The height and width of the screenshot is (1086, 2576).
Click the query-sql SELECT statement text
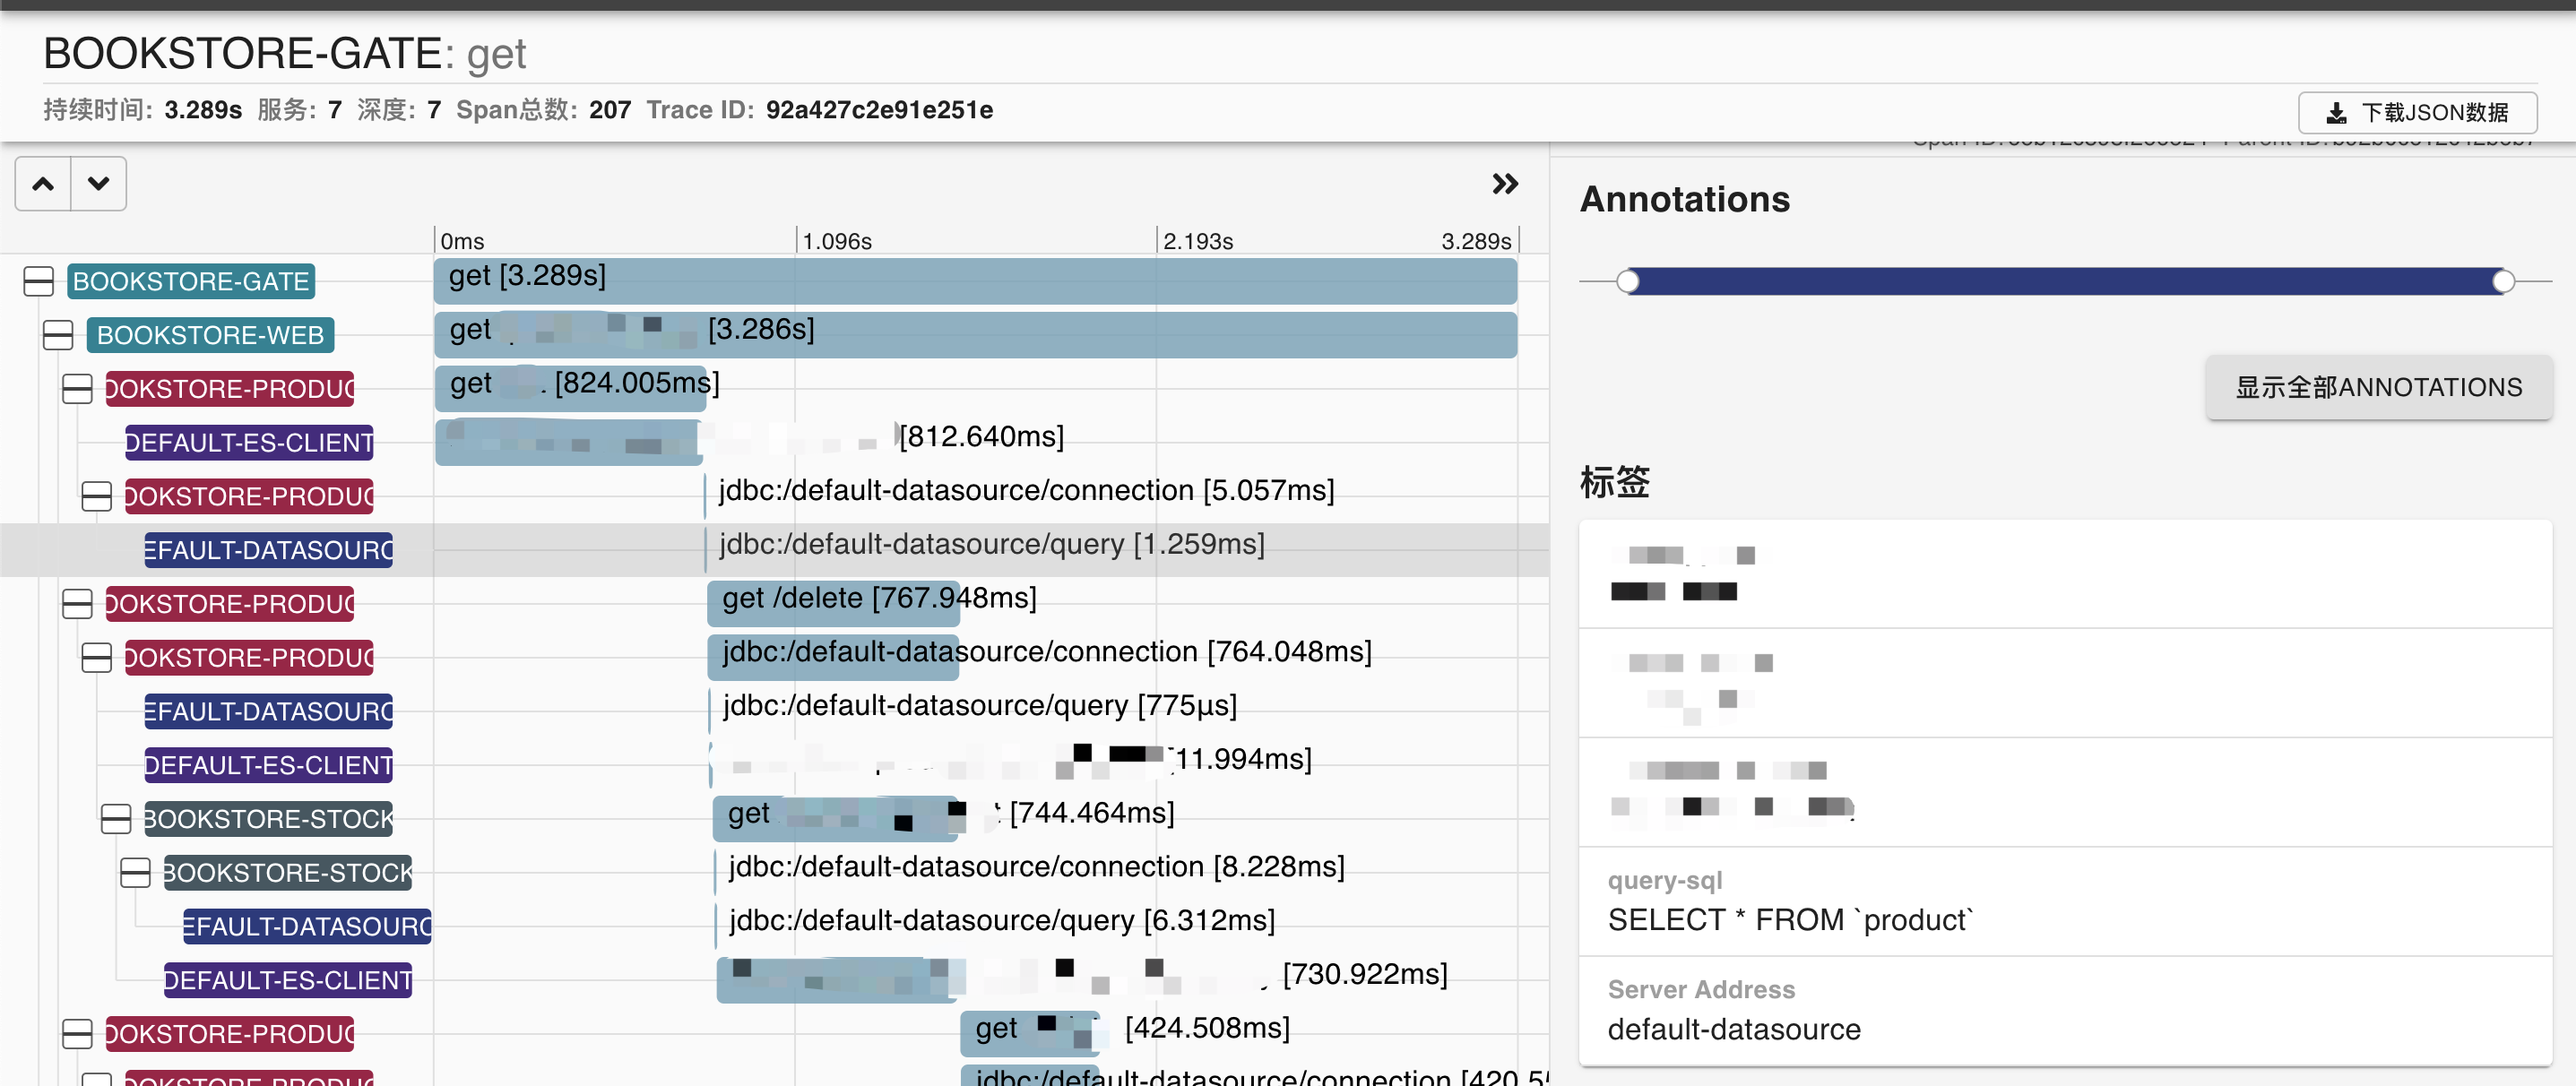pyautogui.click(x=1788, y=919)
